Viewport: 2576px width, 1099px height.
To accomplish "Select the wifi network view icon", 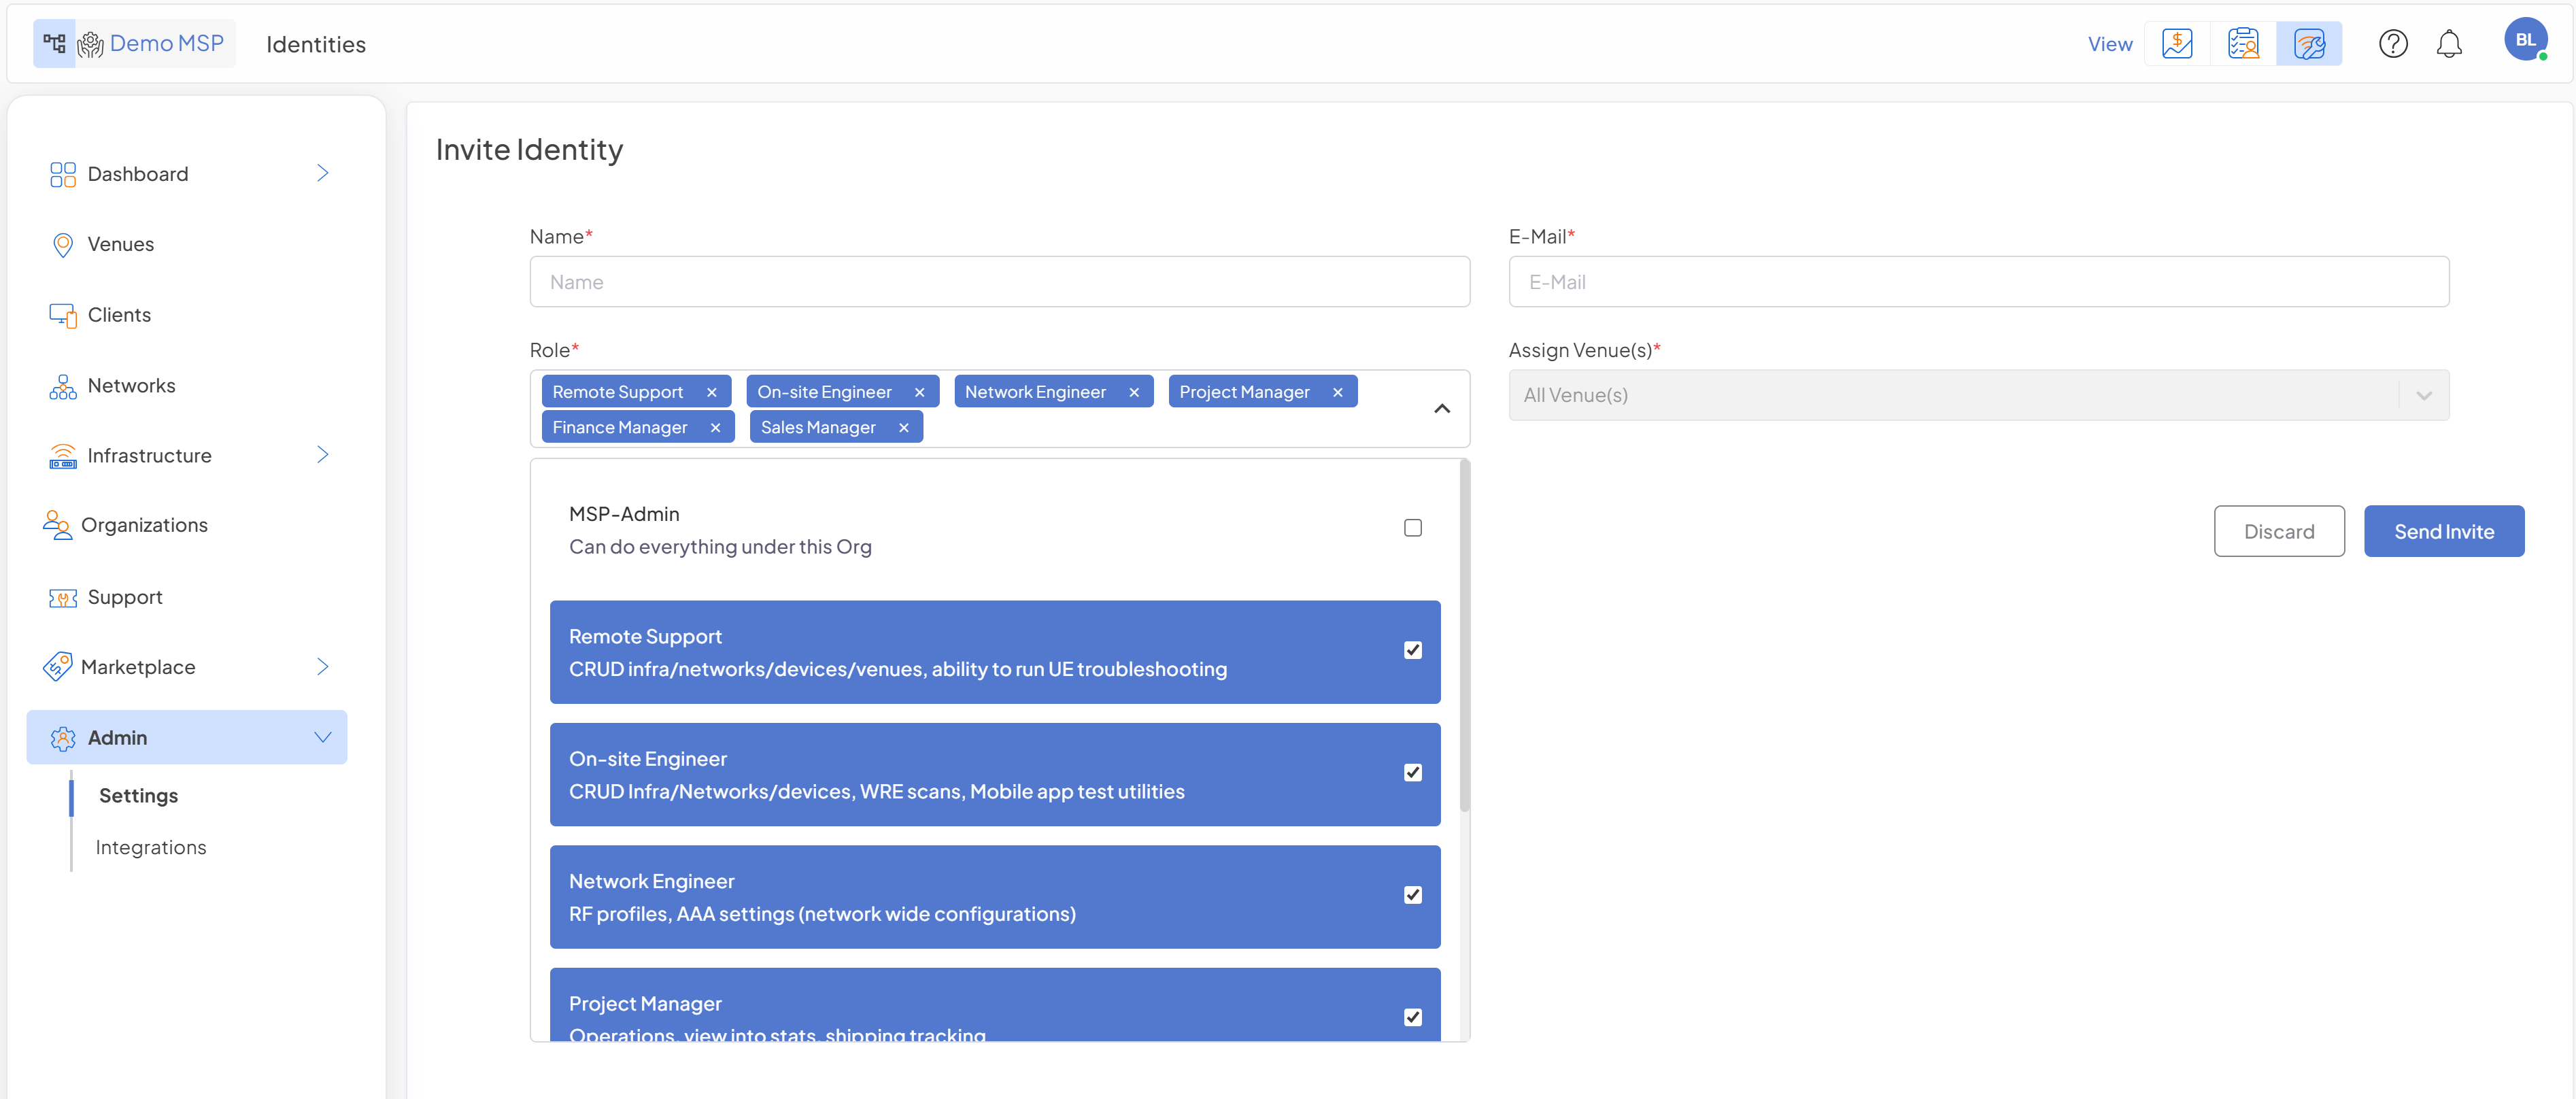I will coord(2308,44).
